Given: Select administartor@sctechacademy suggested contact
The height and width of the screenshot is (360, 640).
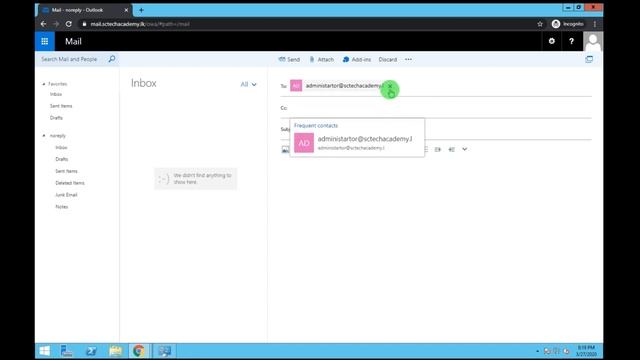Looking at the screenshot, I should (x=357, y=143).
